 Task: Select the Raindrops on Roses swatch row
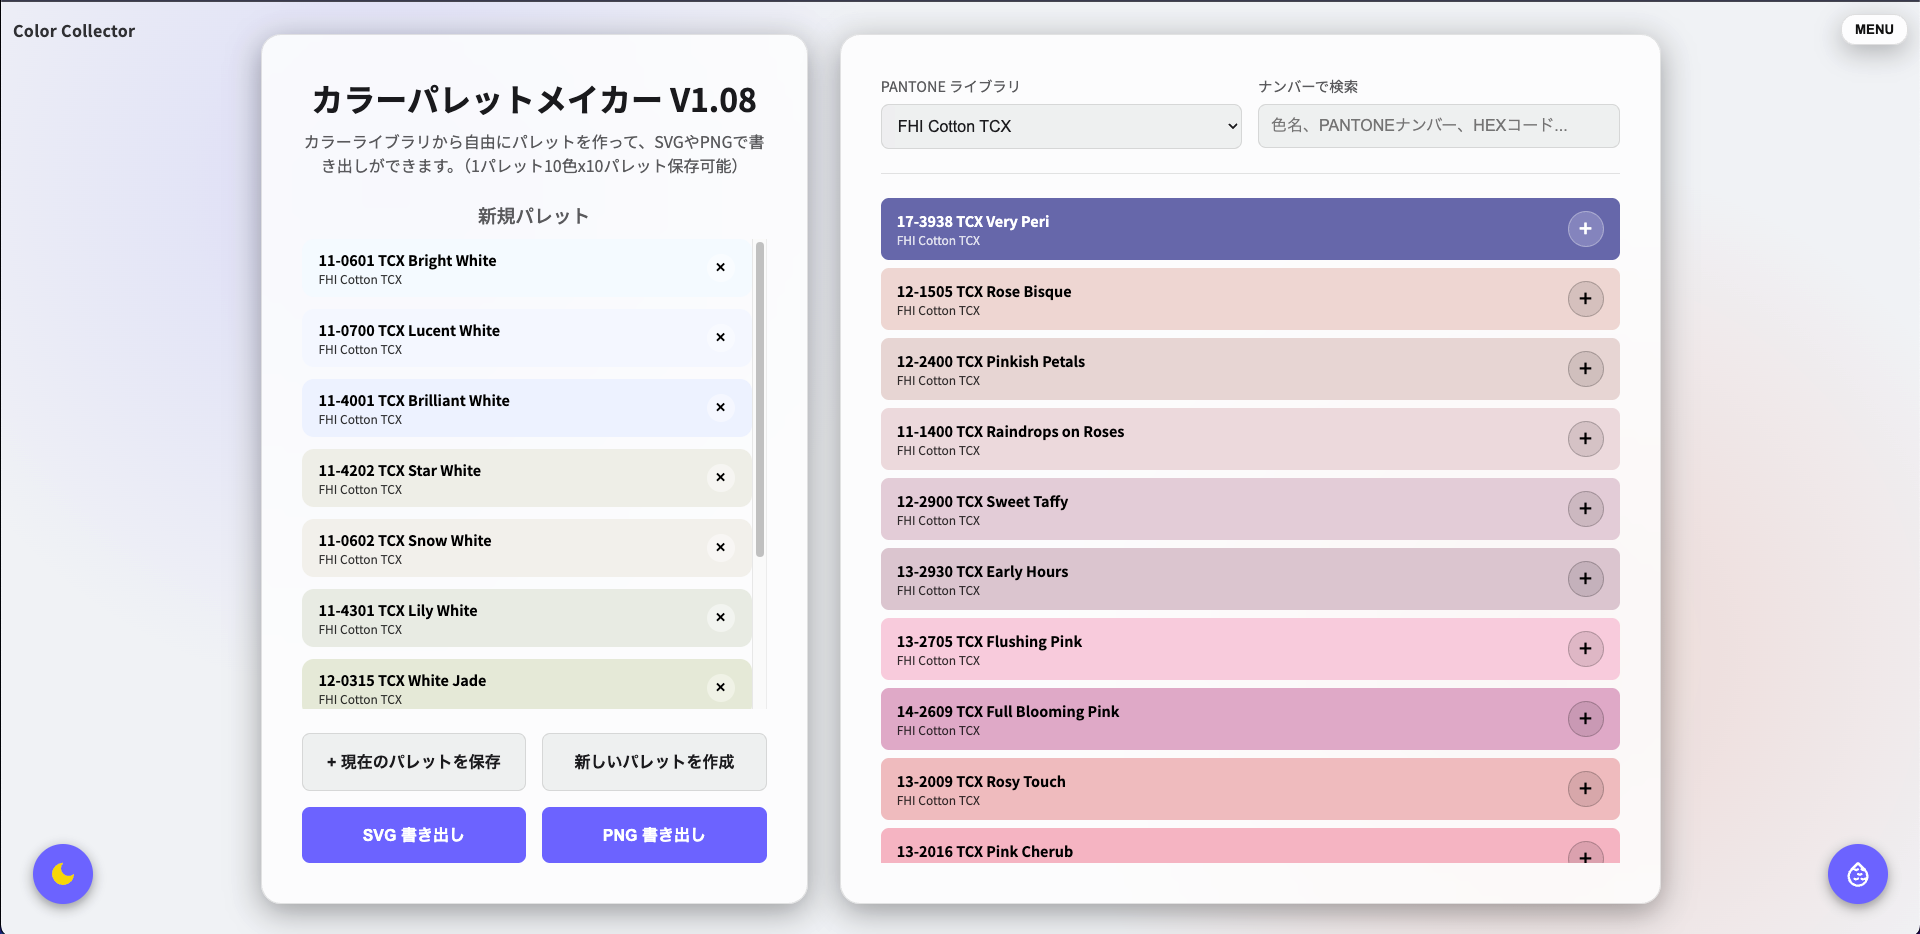pos(1250,439)
